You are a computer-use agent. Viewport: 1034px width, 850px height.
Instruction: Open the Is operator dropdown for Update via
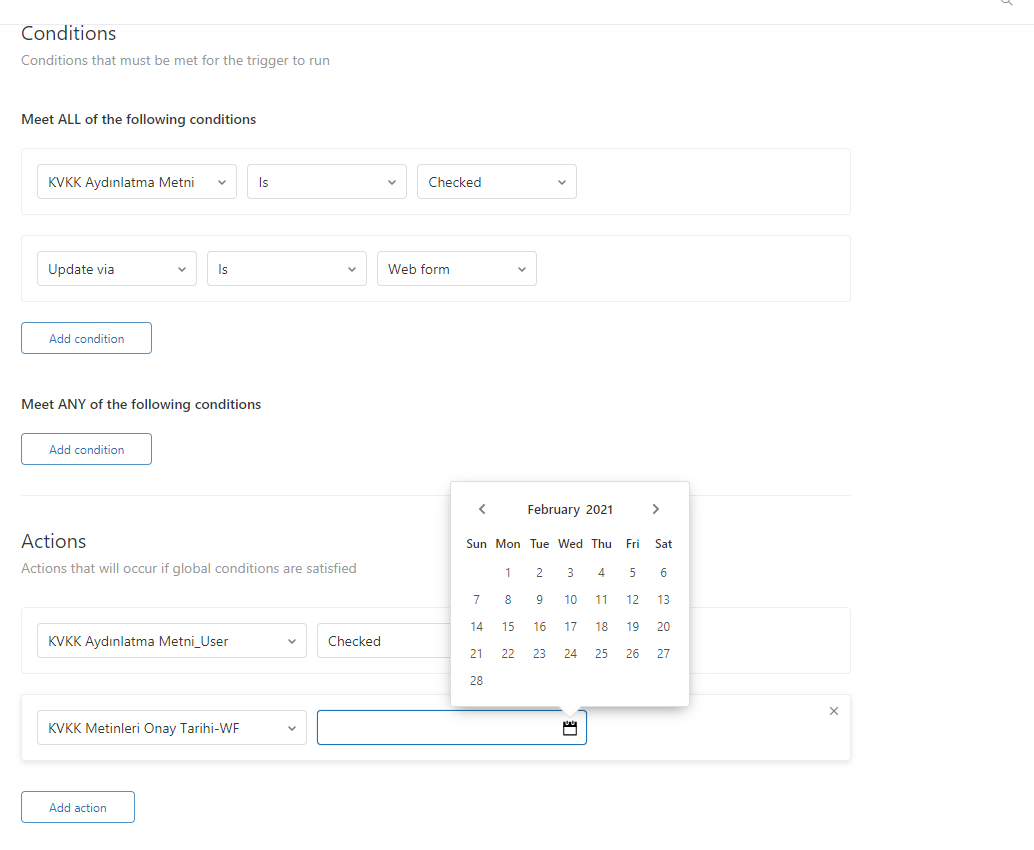pos(286,269)
